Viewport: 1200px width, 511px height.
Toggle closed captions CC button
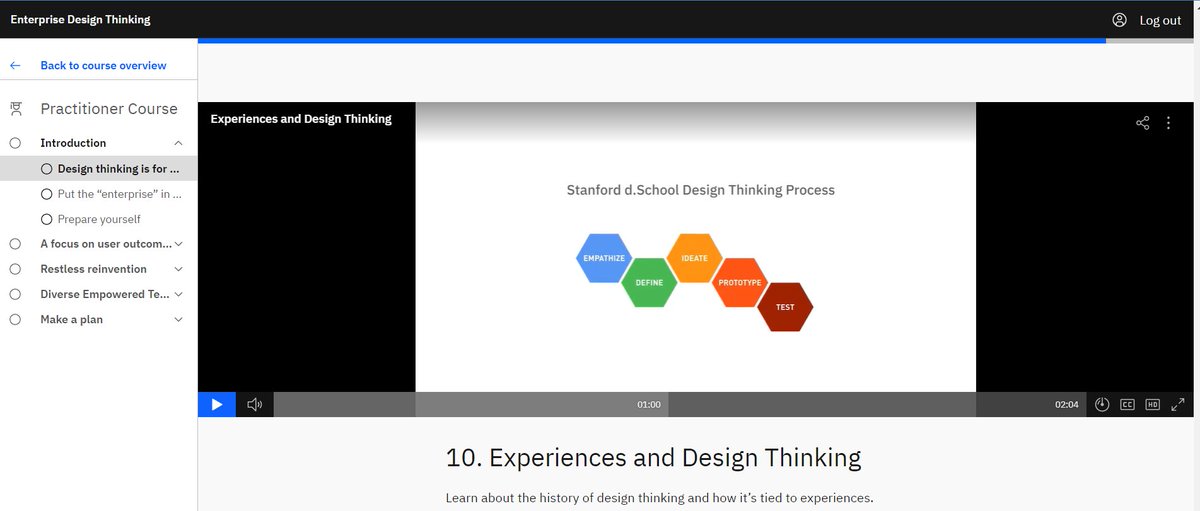click(1127, 404)
